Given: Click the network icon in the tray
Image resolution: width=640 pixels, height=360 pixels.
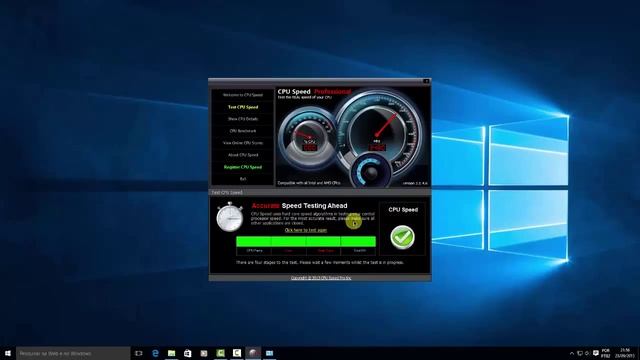Looking at the screenshot, I should click(580, 353).
